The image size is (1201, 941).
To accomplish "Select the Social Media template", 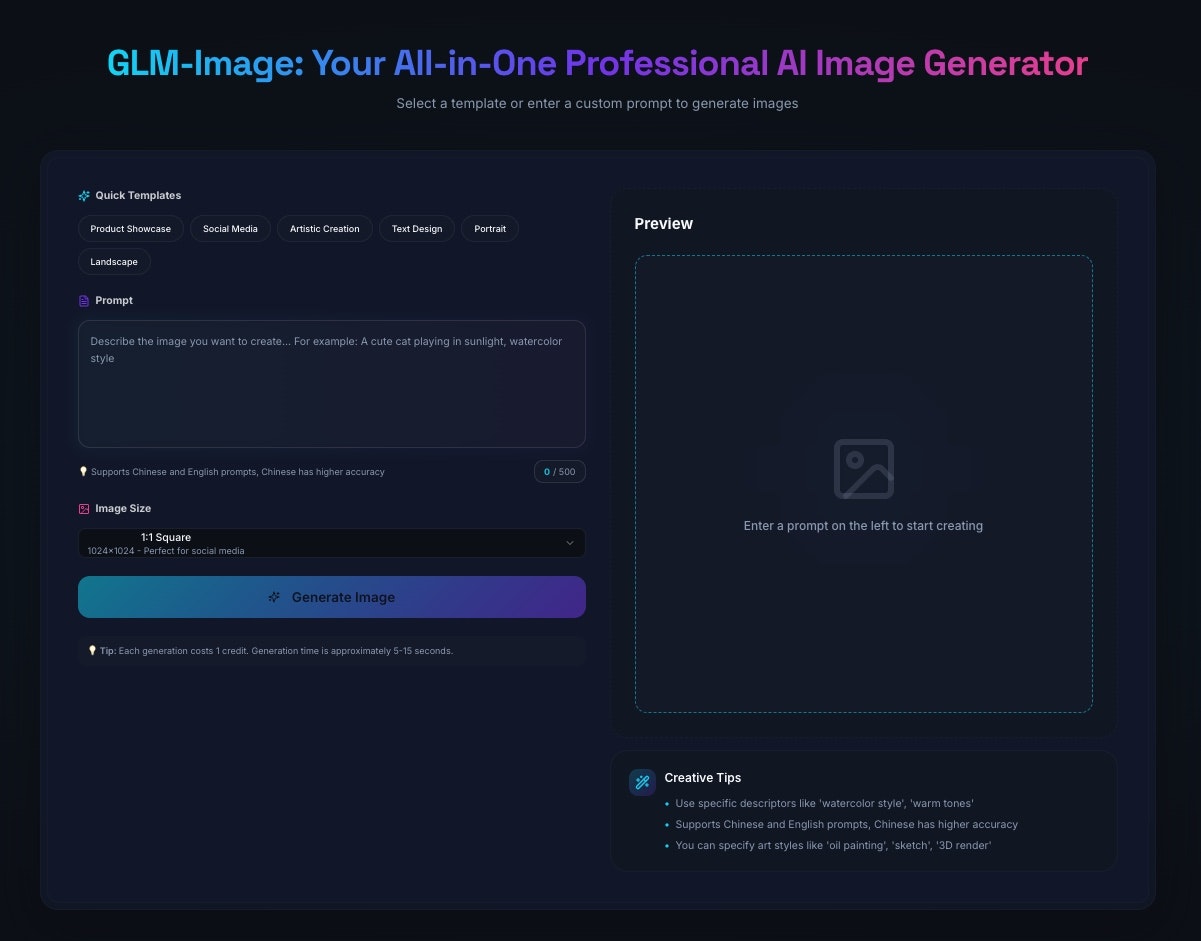I will tap(230, 228).
